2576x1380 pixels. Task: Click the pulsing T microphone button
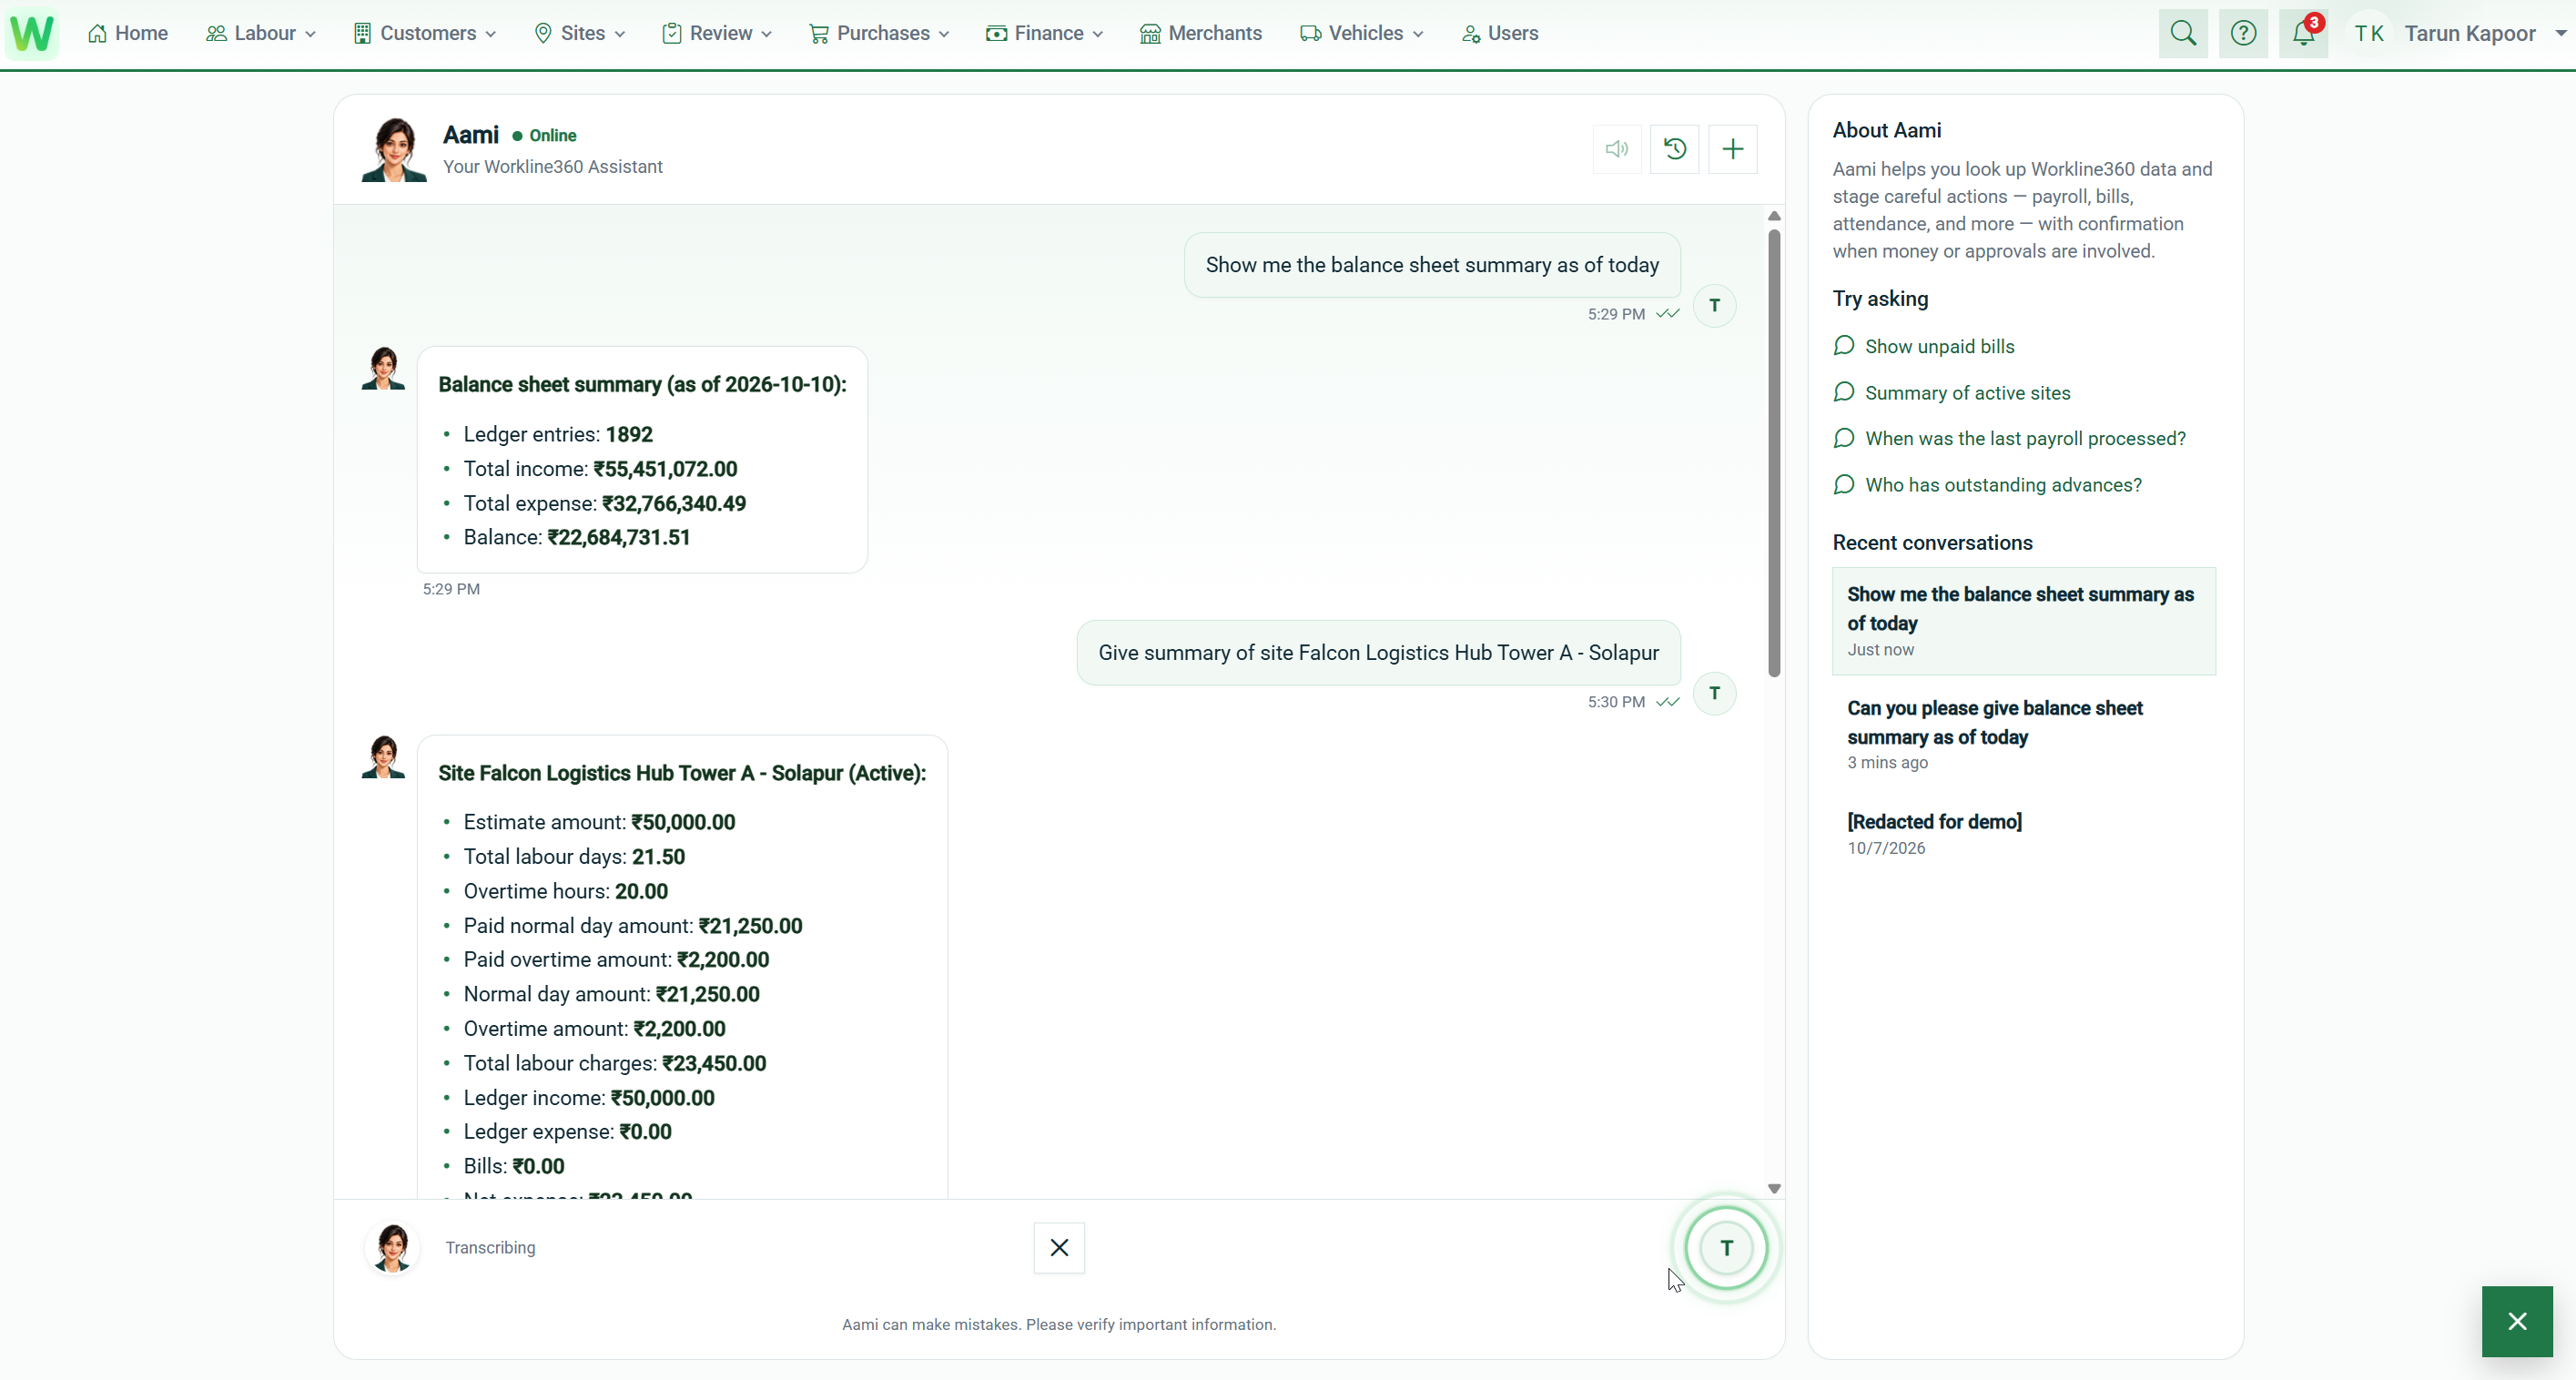pyautogui.click(x=1726, y=1247)
